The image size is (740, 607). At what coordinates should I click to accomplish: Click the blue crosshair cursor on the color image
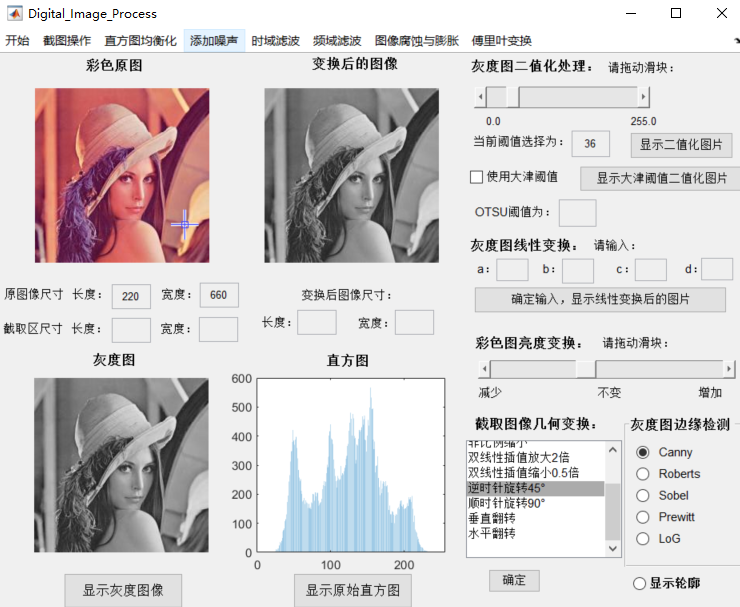pos(185,225)
